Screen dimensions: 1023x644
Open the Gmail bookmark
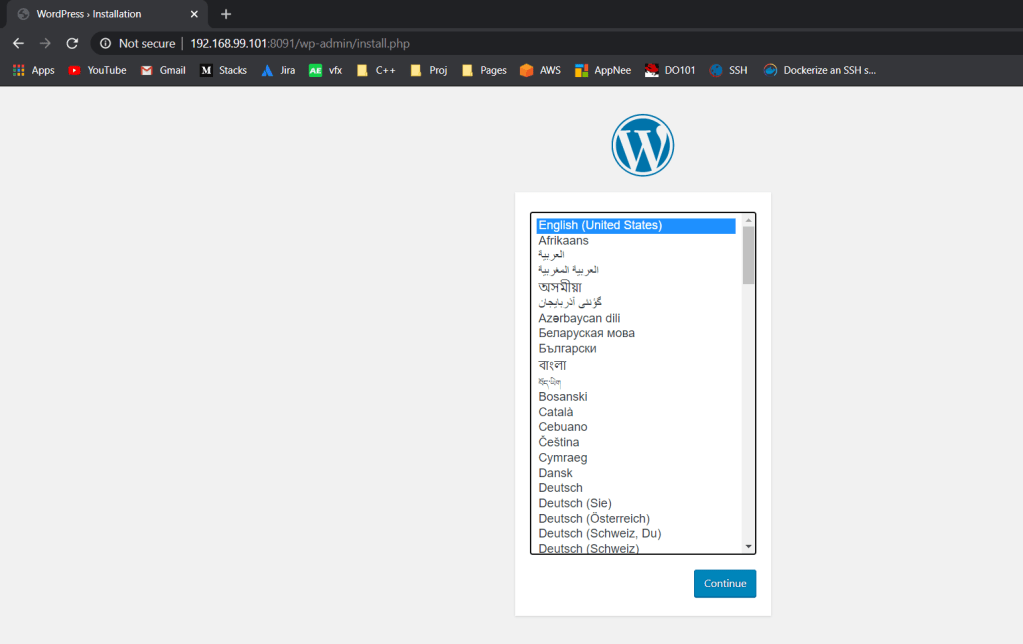tap(163, 70)
